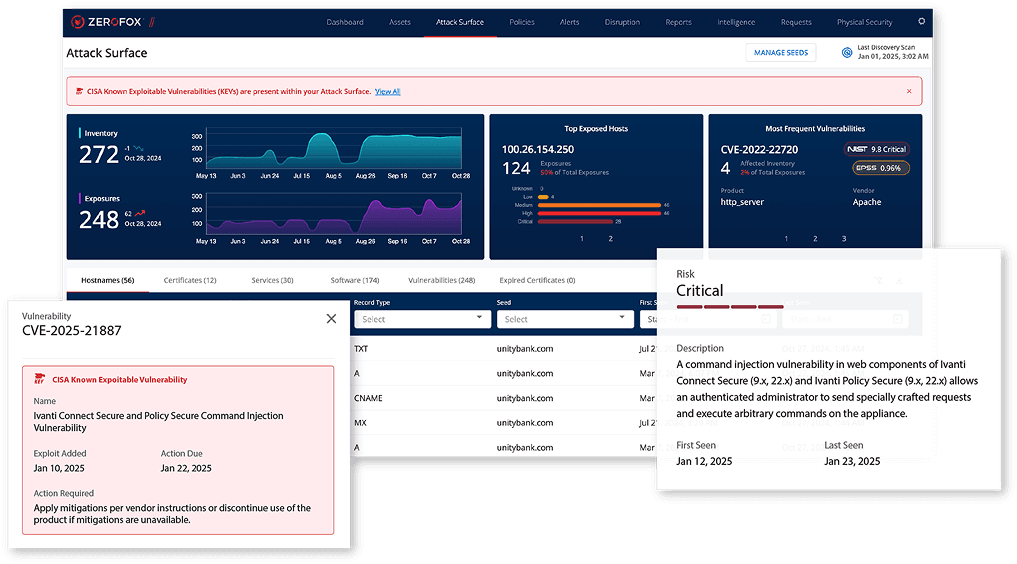The height and width of the screenshot is (564, 1017).
Task: Switch to the Certificates (12) tab
Action: [190, 280]
